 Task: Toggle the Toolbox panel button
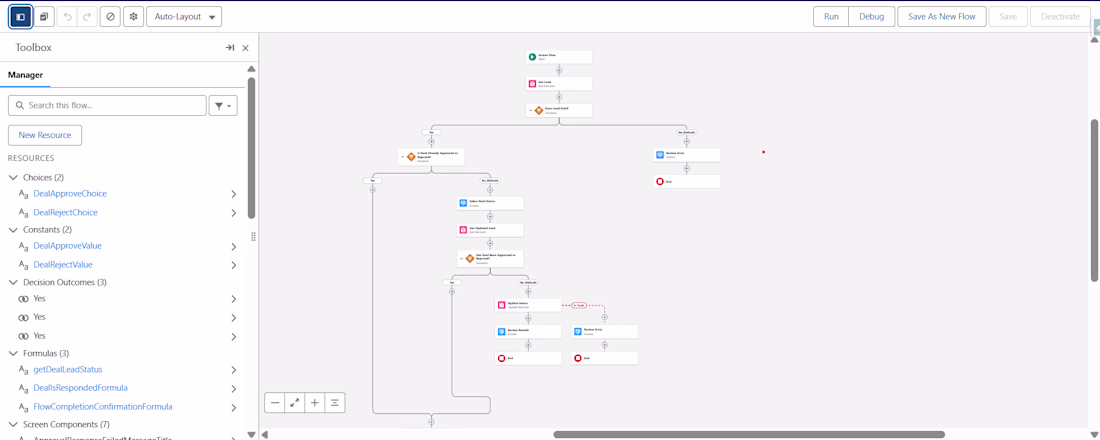pos(20,16)
